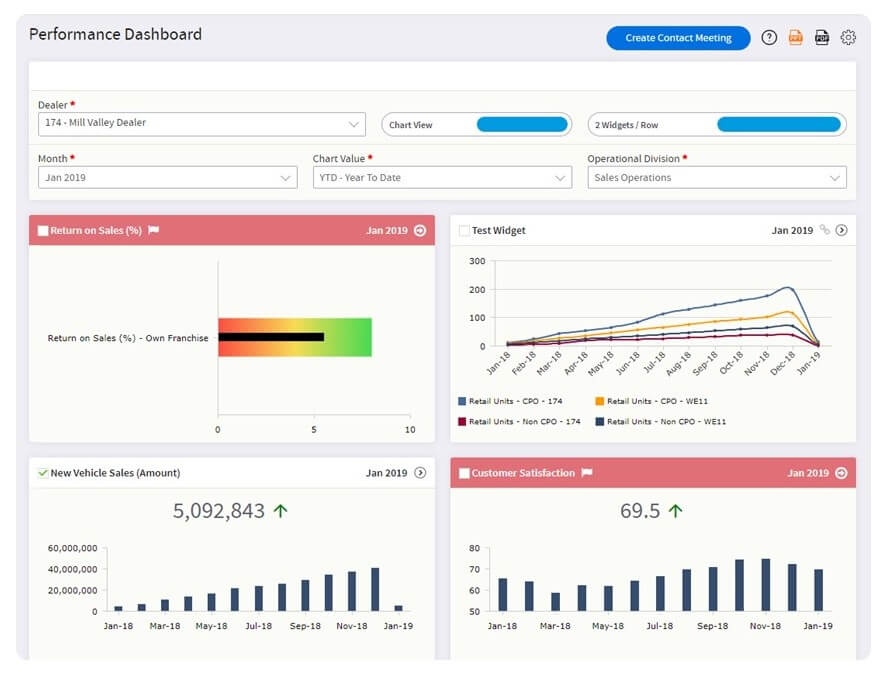This screenshot has width=890, height=673.
Task: Click the Create Contact Meeting button
Action: 678,38
